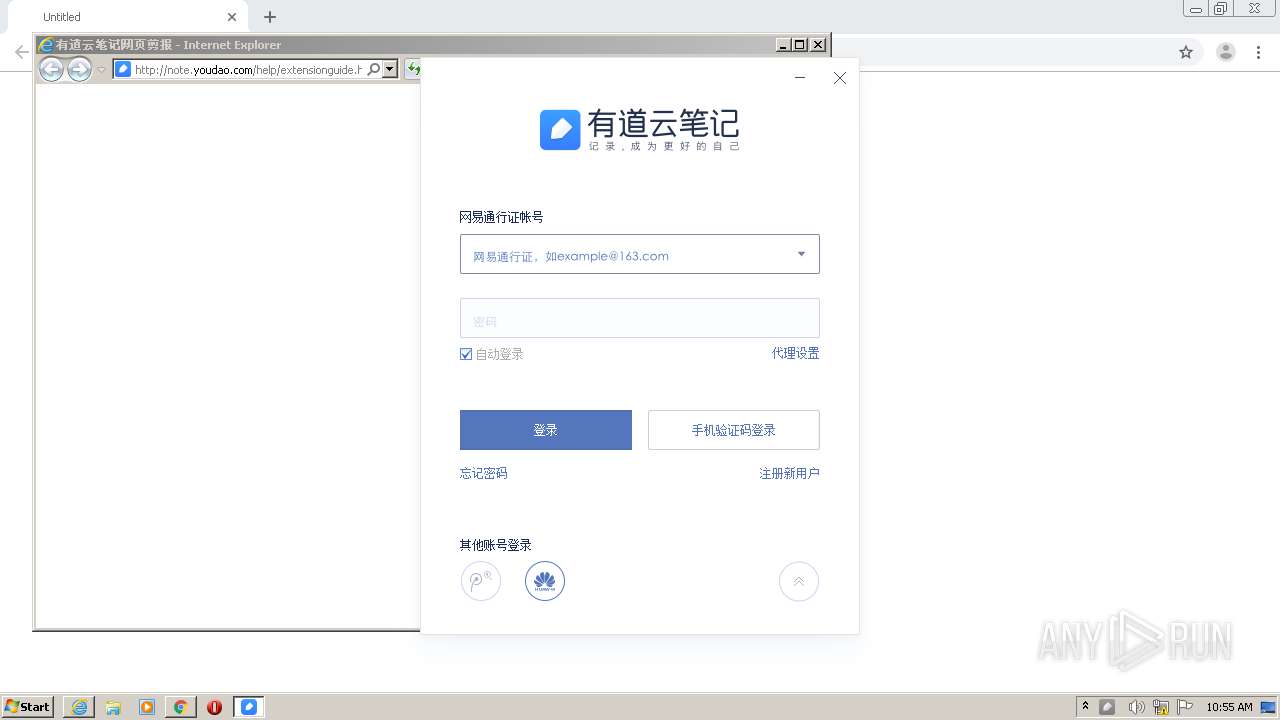Open a new tab with plus button
Image resolution: width=1280 pixels, height=720 pixels.
(270, 17)
